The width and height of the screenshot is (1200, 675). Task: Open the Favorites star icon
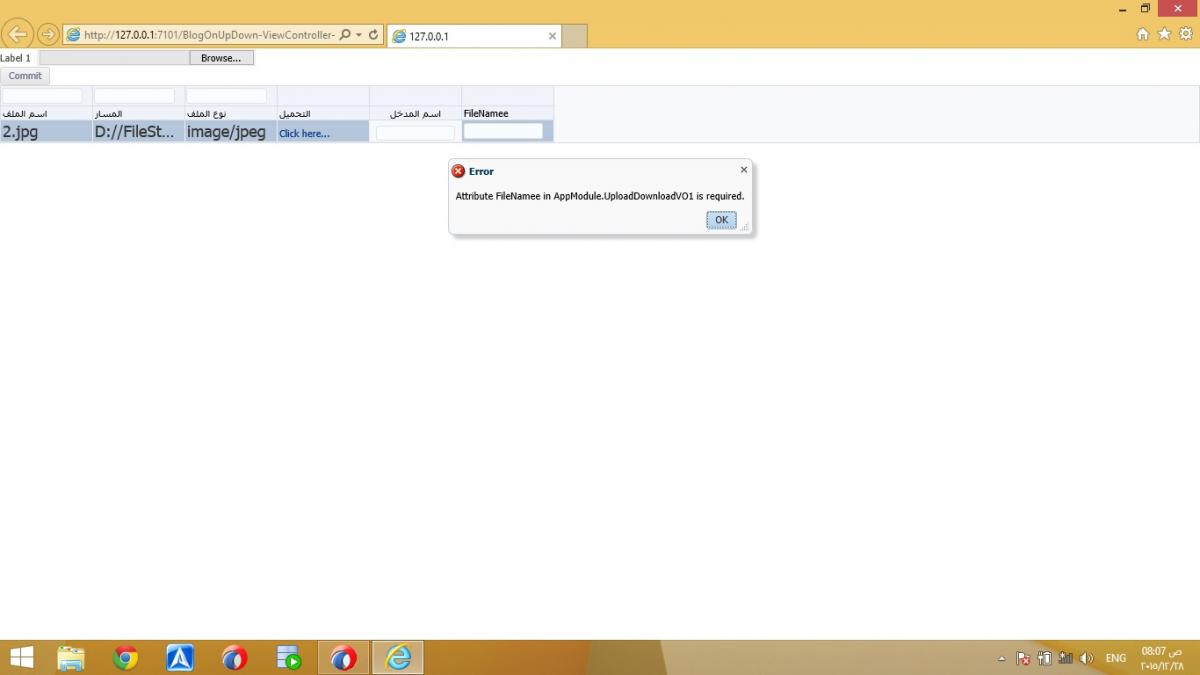(1164, 34)
